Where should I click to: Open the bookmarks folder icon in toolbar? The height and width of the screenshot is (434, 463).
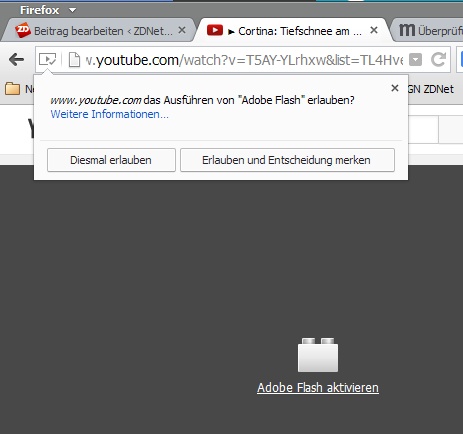pos(12,89)
